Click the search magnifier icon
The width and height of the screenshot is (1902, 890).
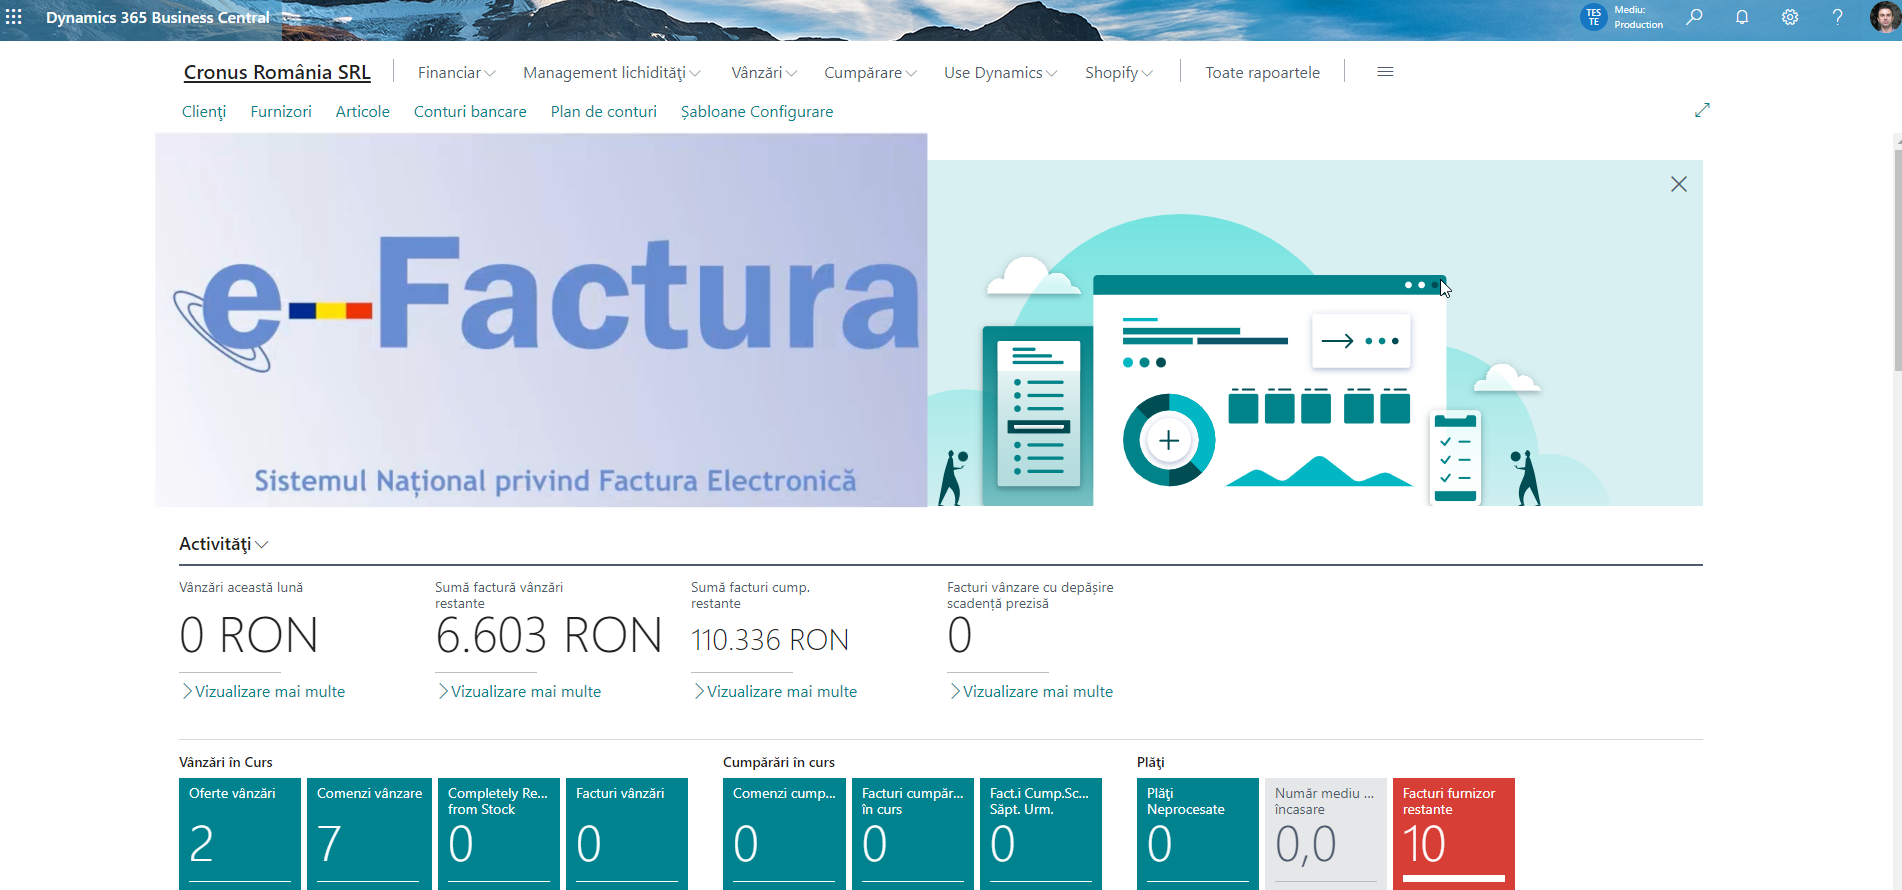click(x=1694, y=17)
